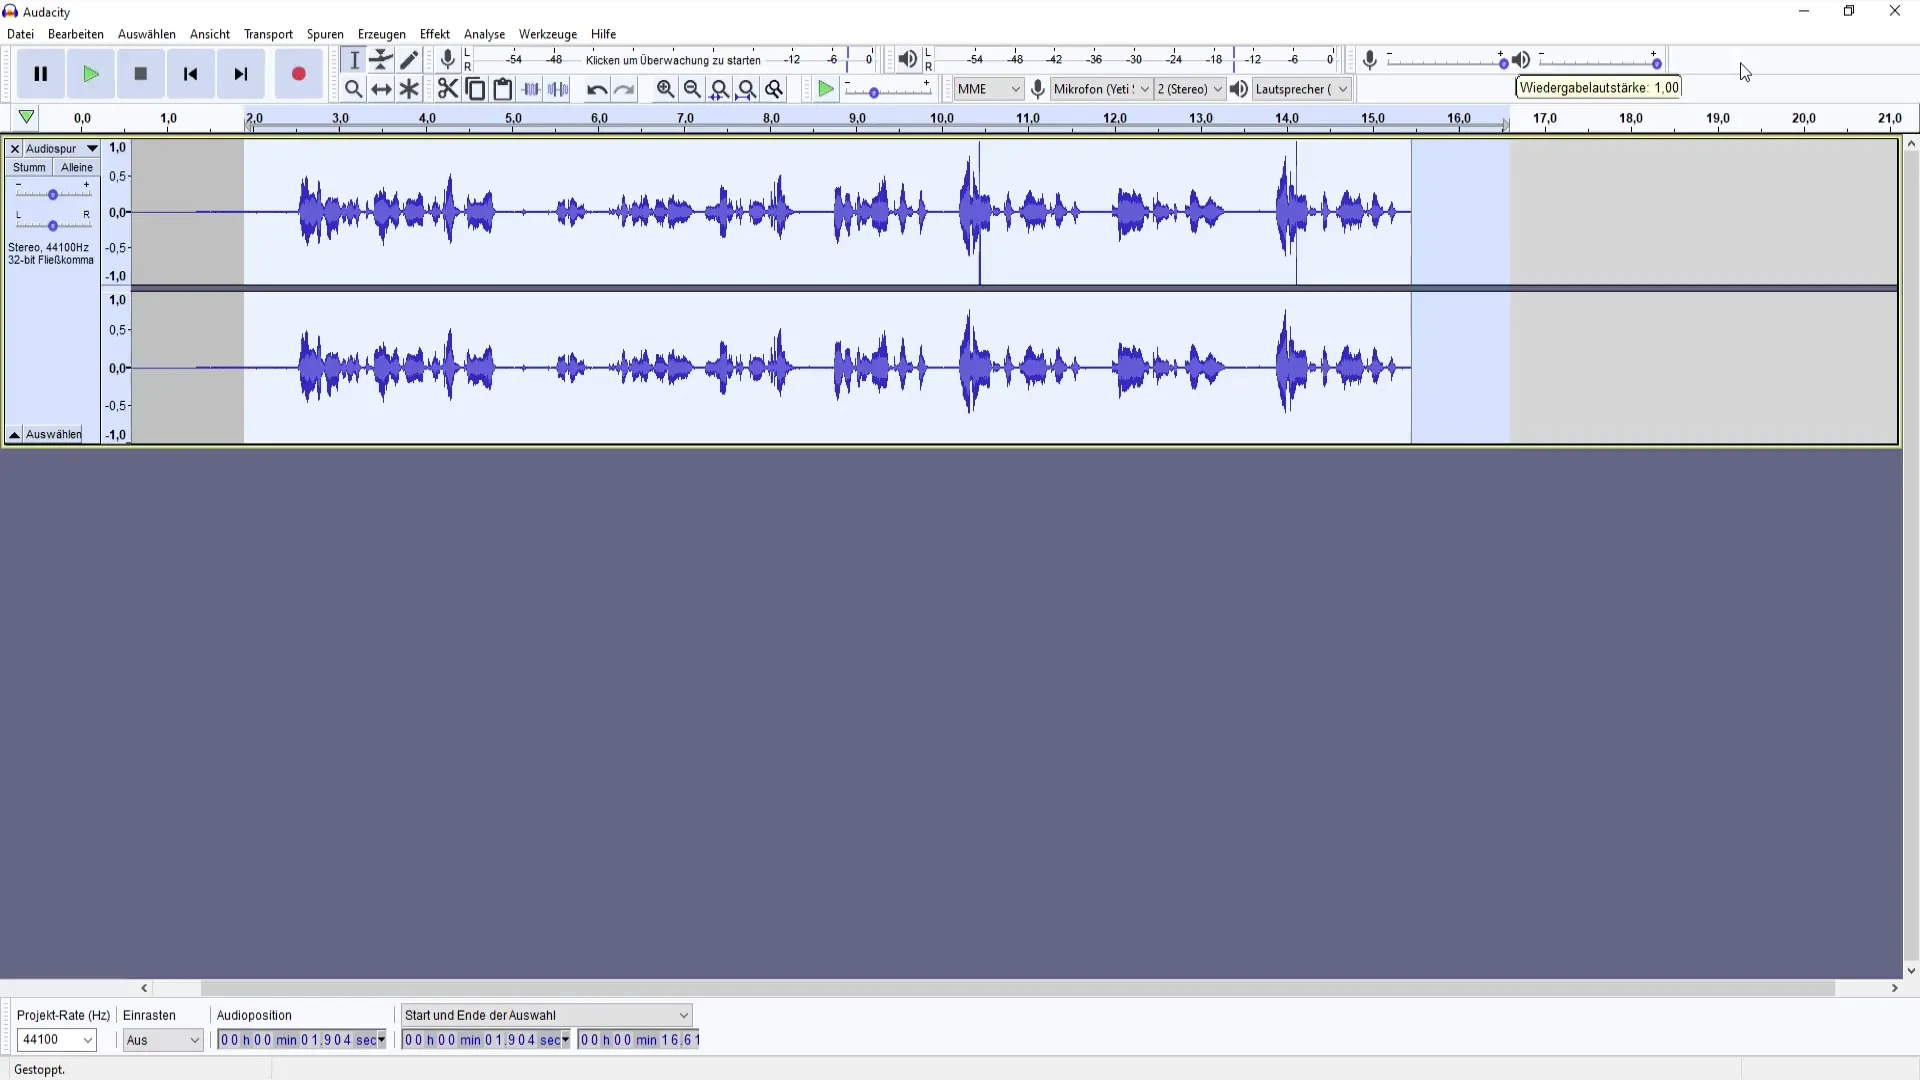The height and width of the screenshot is (1080, 1920).
Task: Click the Zoom Out icon
Action: (692, 89)
